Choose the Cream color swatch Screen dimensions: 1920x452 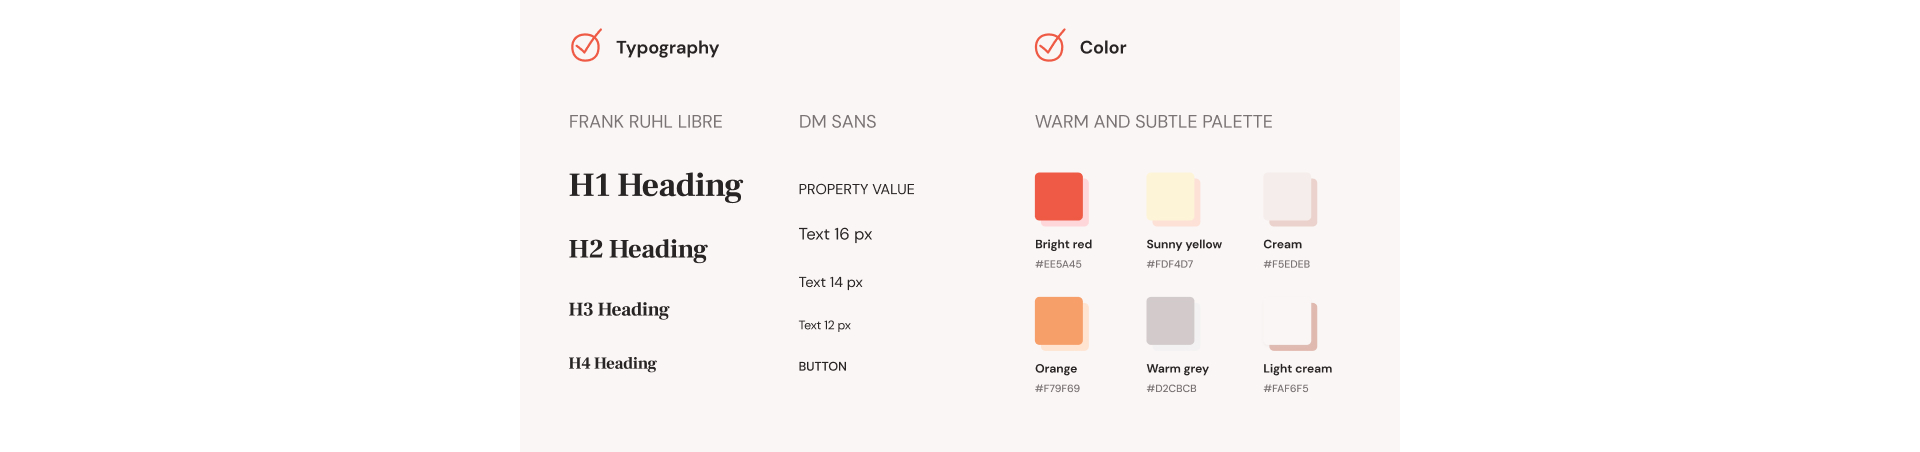(x=1288, y=197)
